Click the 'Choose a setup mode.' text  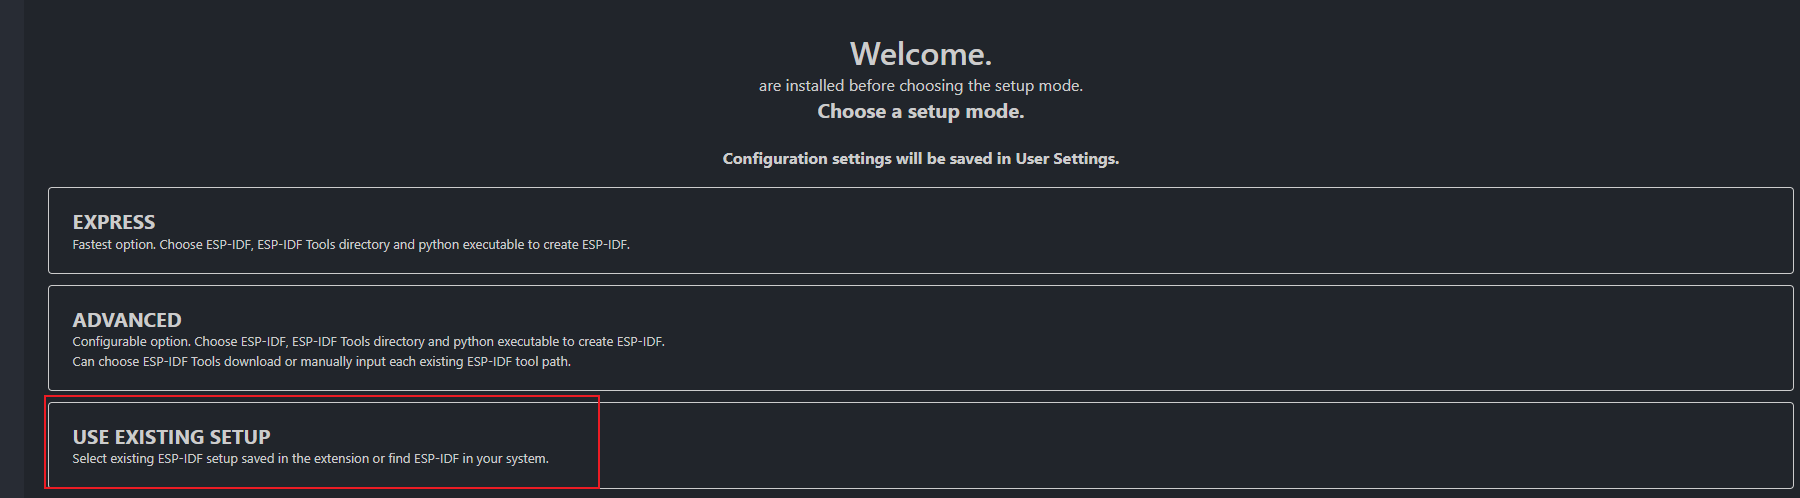[920, 111]
